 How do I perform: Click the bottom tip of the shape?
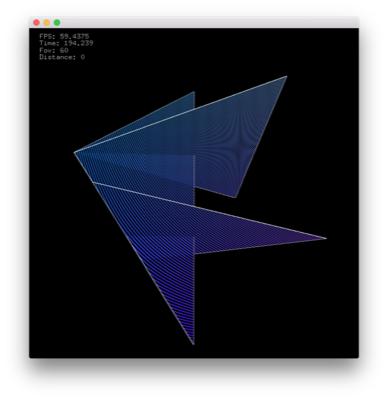194,344
